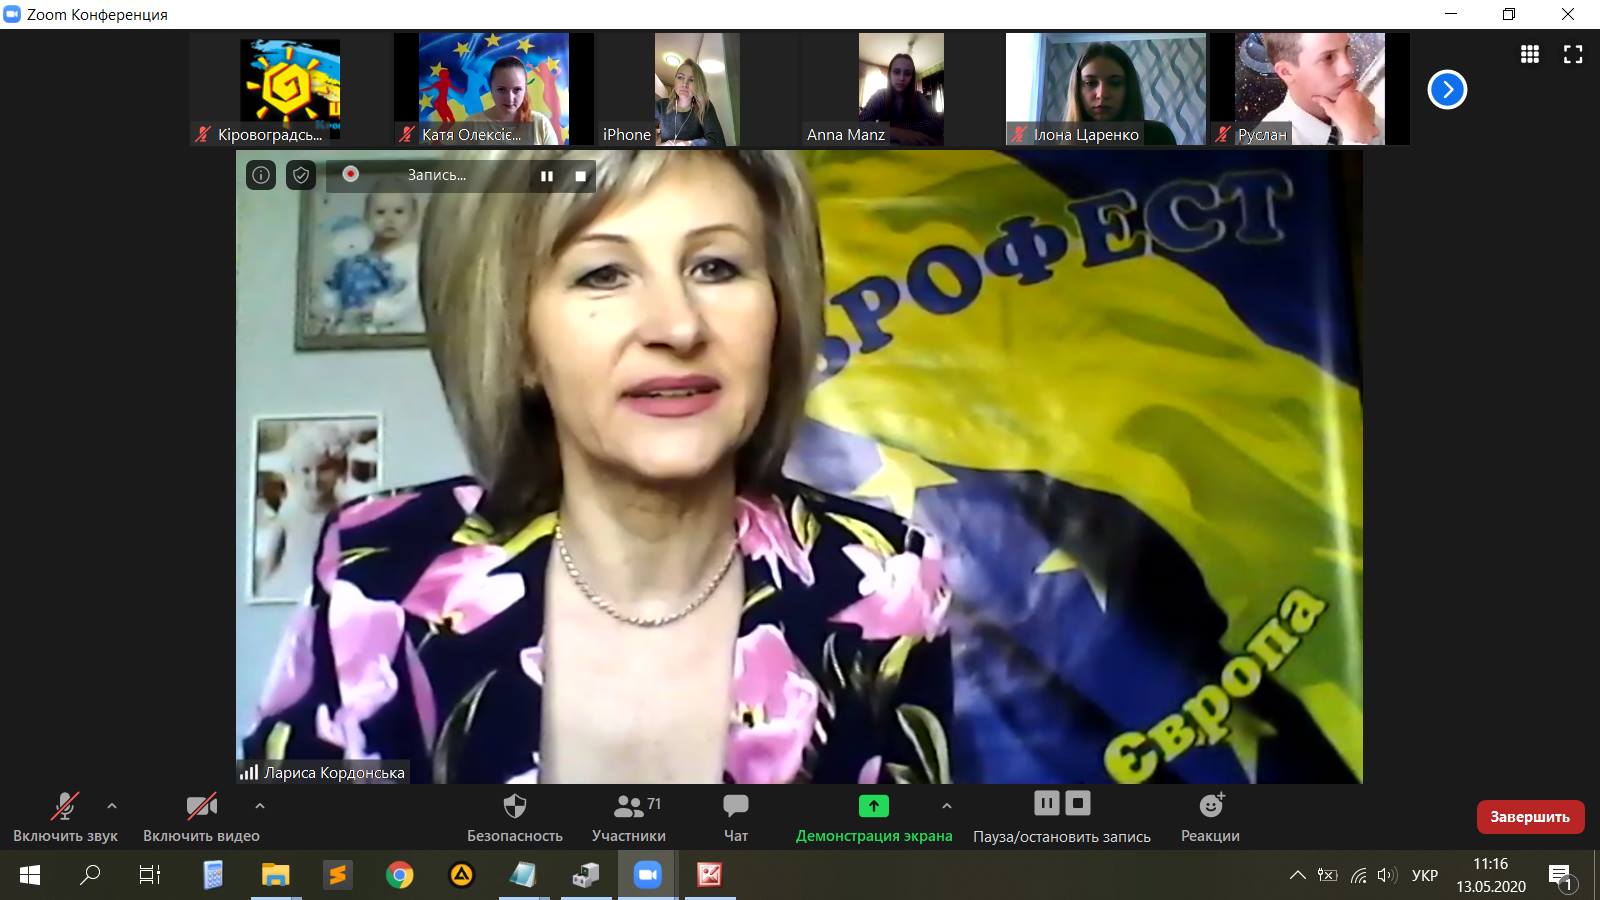
Task: Click the encryption shield icon
Action: click(301, 176)
